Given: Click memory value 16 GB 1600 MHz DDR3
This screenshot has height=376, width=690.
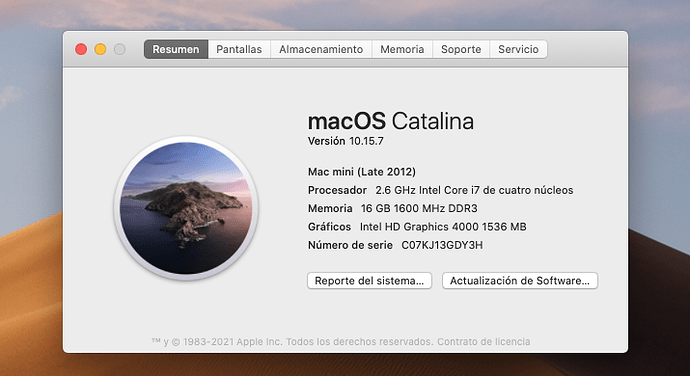Looking at the screenshot, I should tap(419, 208).
